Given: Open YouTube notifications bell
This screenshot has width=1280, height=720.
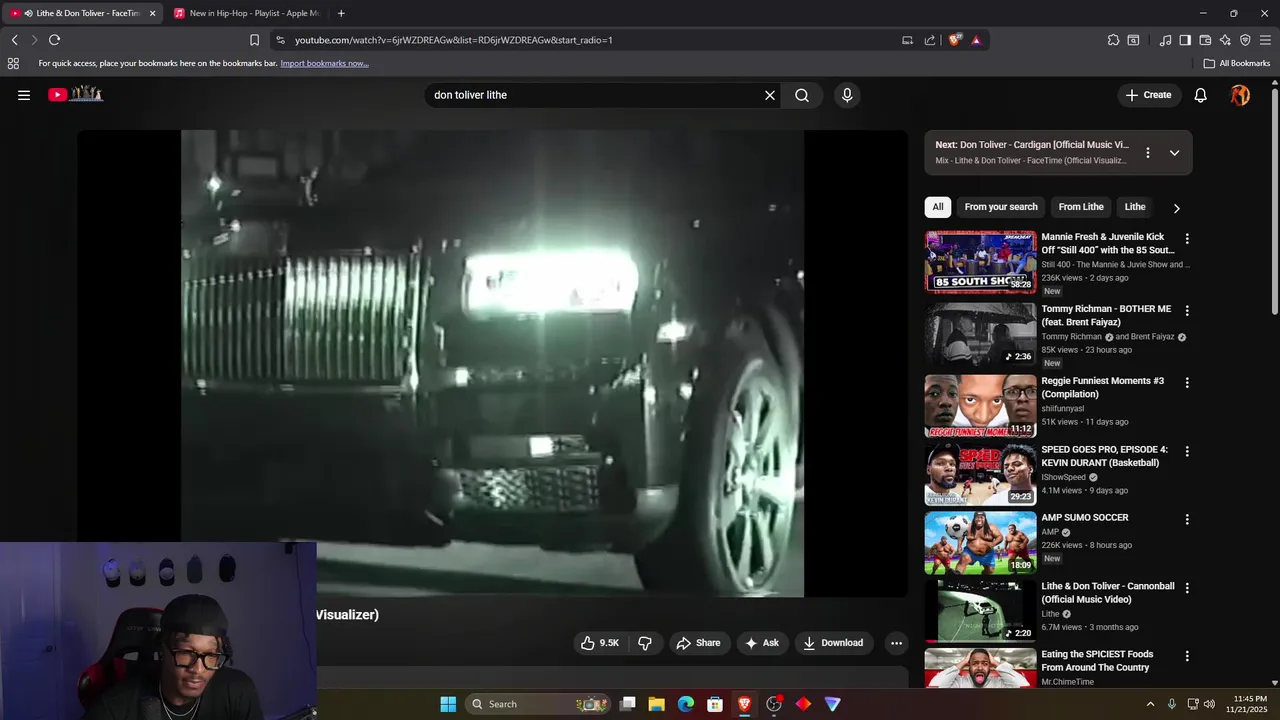Looking at the screenshot, I should (x=1201, y=95).
